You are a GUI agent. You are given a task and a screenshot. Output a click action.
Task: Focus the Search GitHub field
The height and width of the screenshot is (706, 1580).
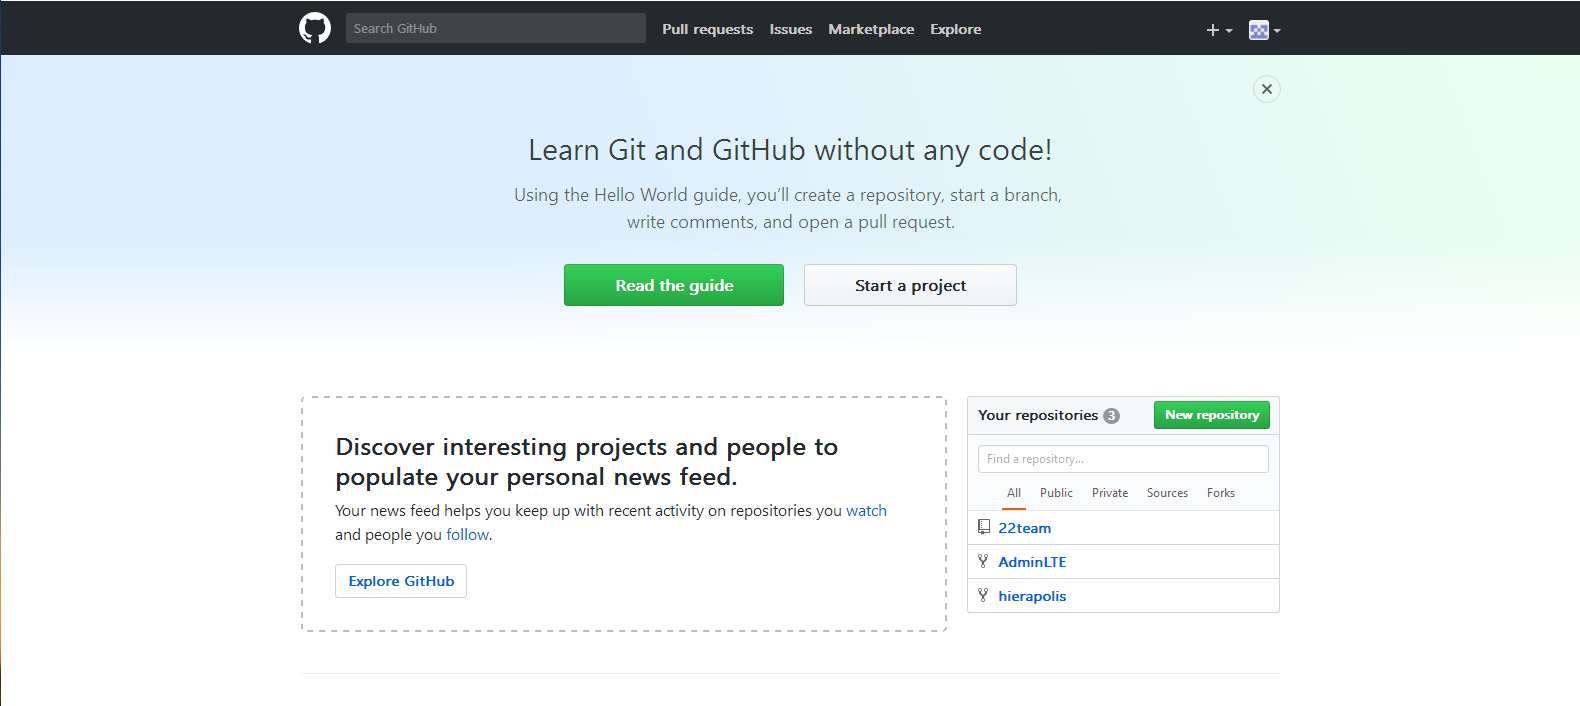[496, 28]
